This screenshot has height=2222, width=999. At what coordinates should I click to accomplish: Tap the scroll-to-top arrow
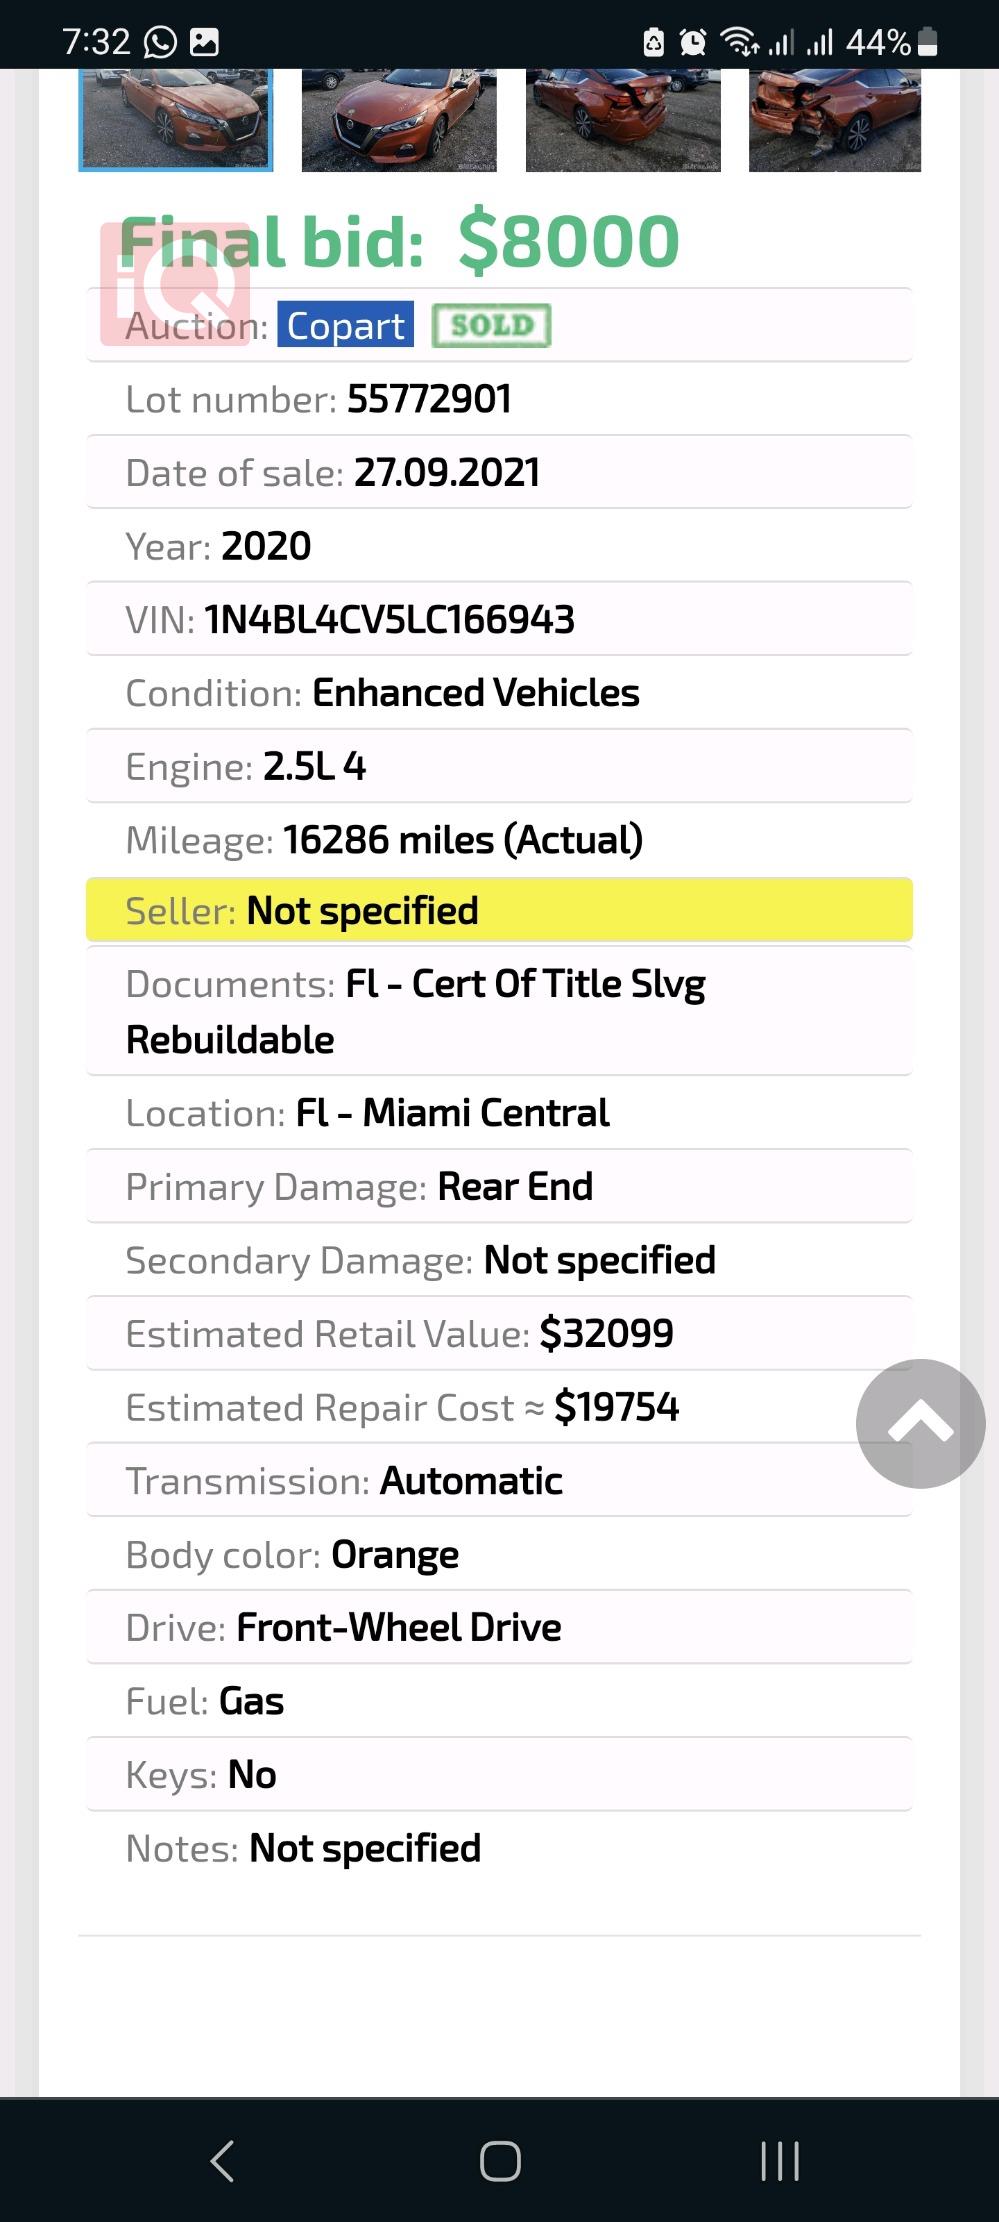tap(919, 1423)
